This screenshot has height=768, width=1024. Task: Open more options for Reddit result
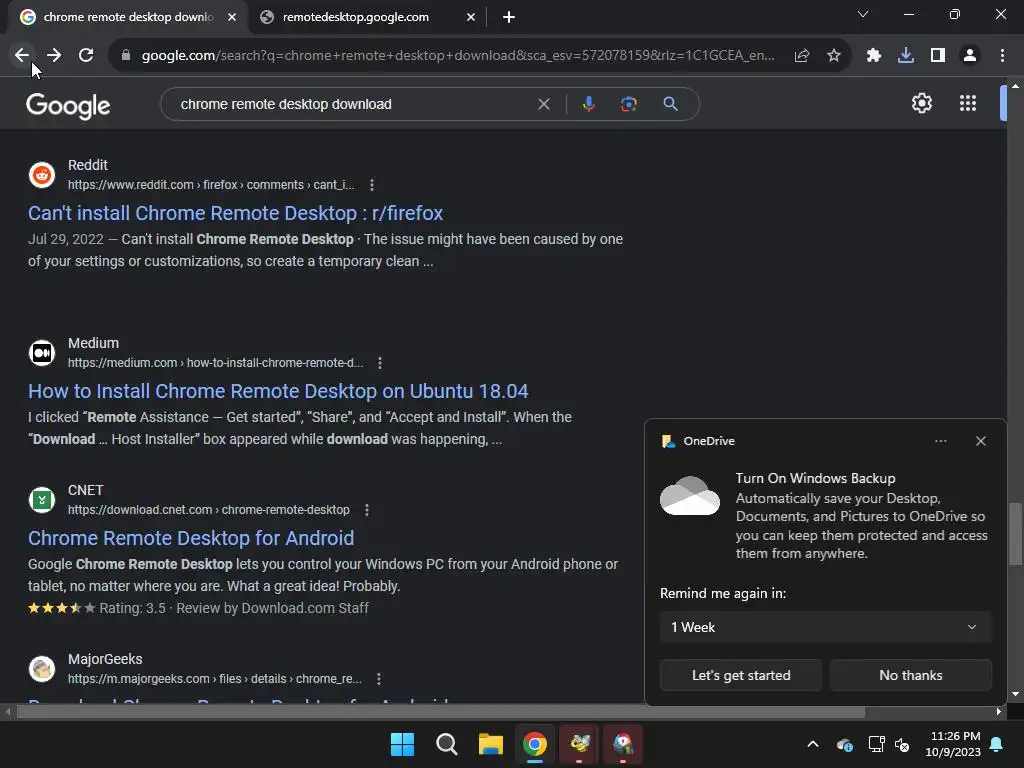coord(372,185)
